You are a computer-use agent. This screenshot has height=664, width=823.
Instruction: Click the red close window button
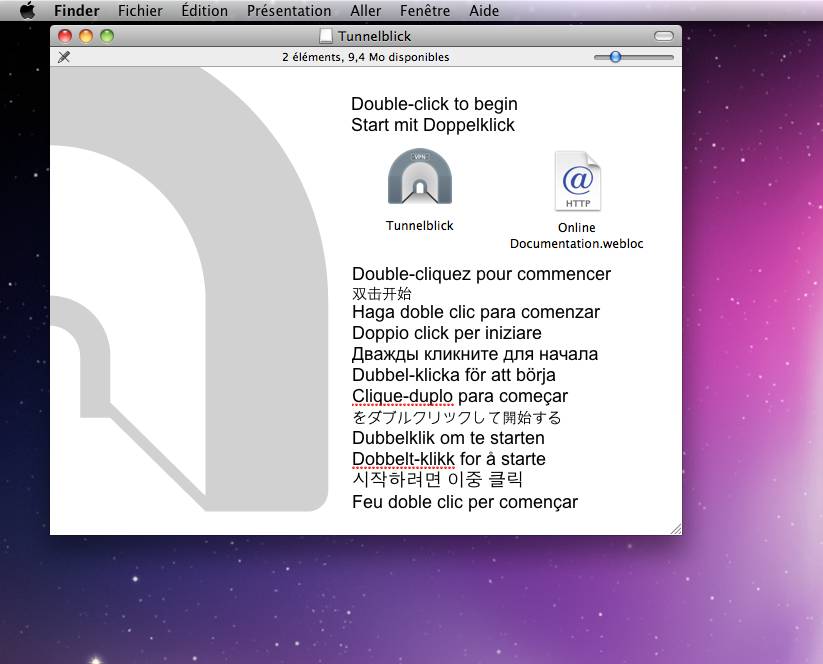[x=65, y=36]
